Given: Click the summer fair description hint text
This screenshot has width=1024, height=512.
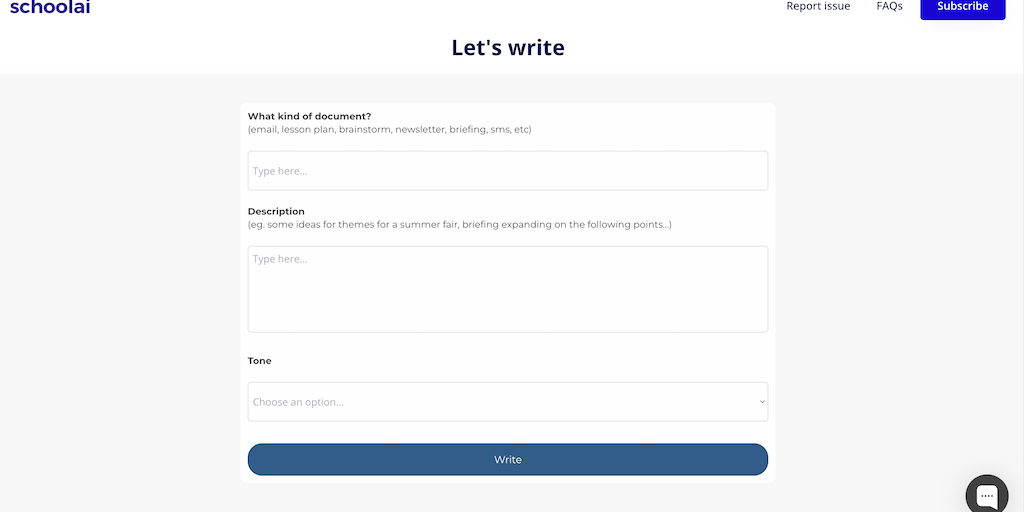Looking at the screenshot, I should [459, 225].
